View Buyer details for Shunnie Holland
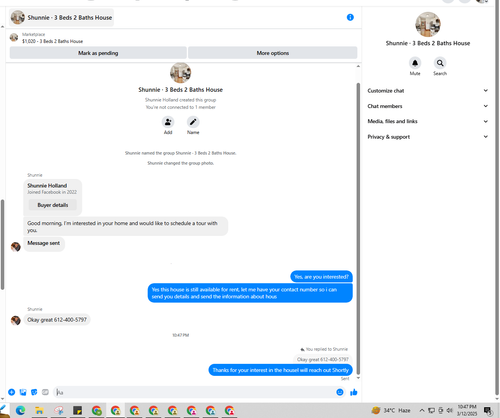 point(53,205)
